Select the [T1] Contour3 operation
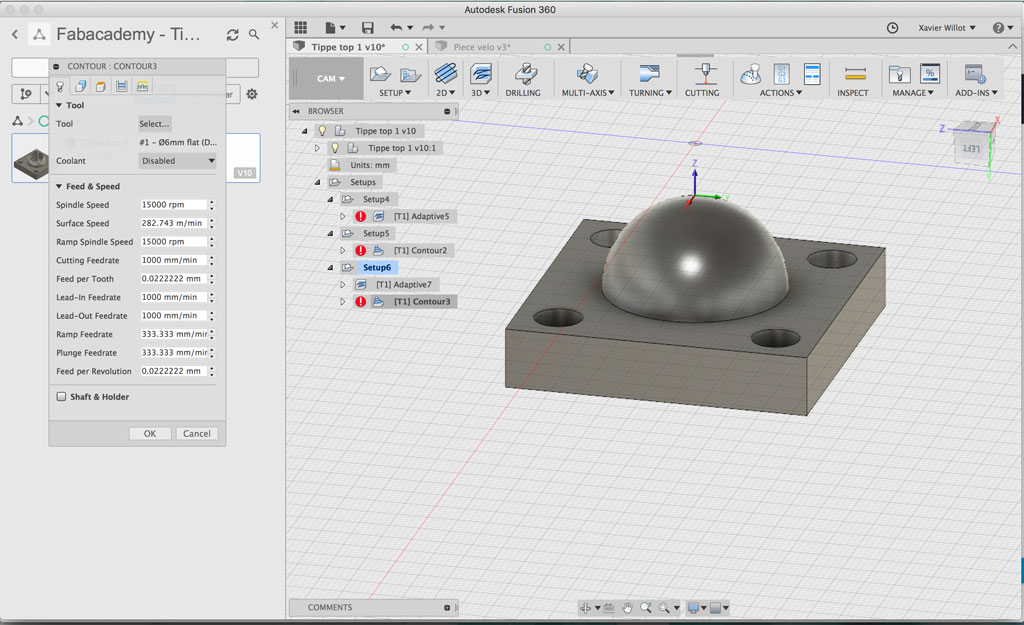The image size is (1024, 625). pos(422,302)
